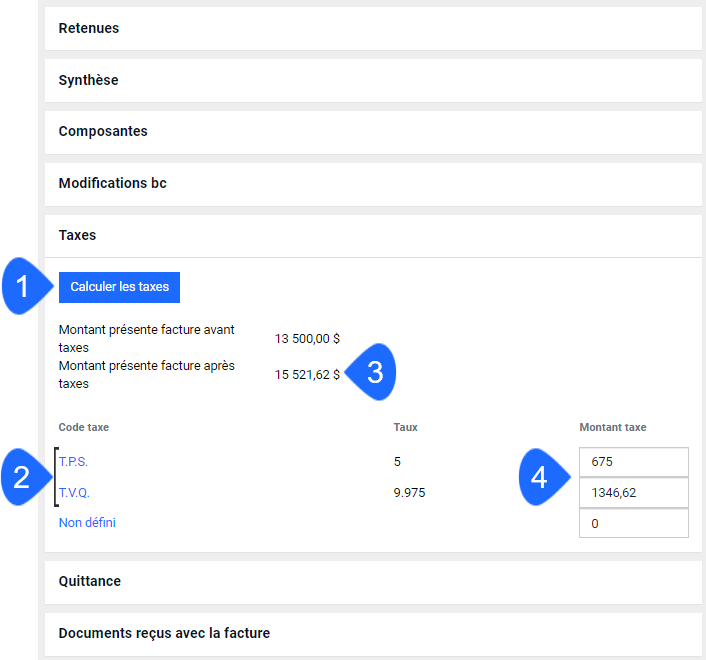
Task: Select the T.V.Q. amount field showing 1346,62
Action: click(x=634, y=493)
